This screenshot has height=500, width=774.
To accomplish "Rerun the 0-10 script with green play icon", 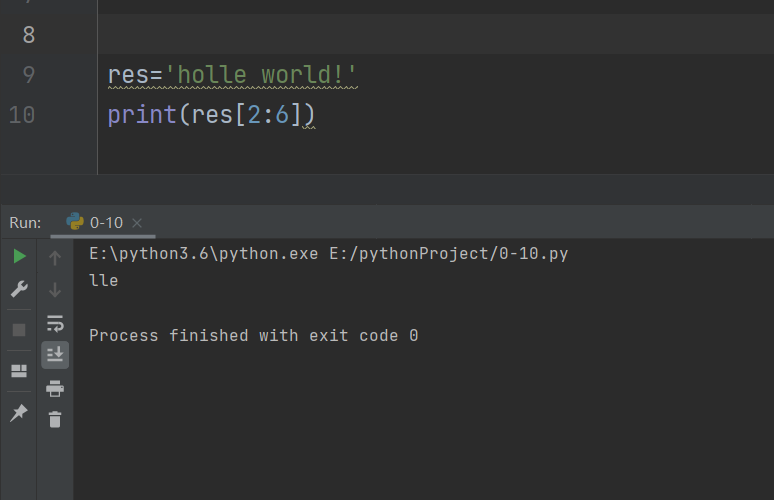I will [x=19, y=256].
